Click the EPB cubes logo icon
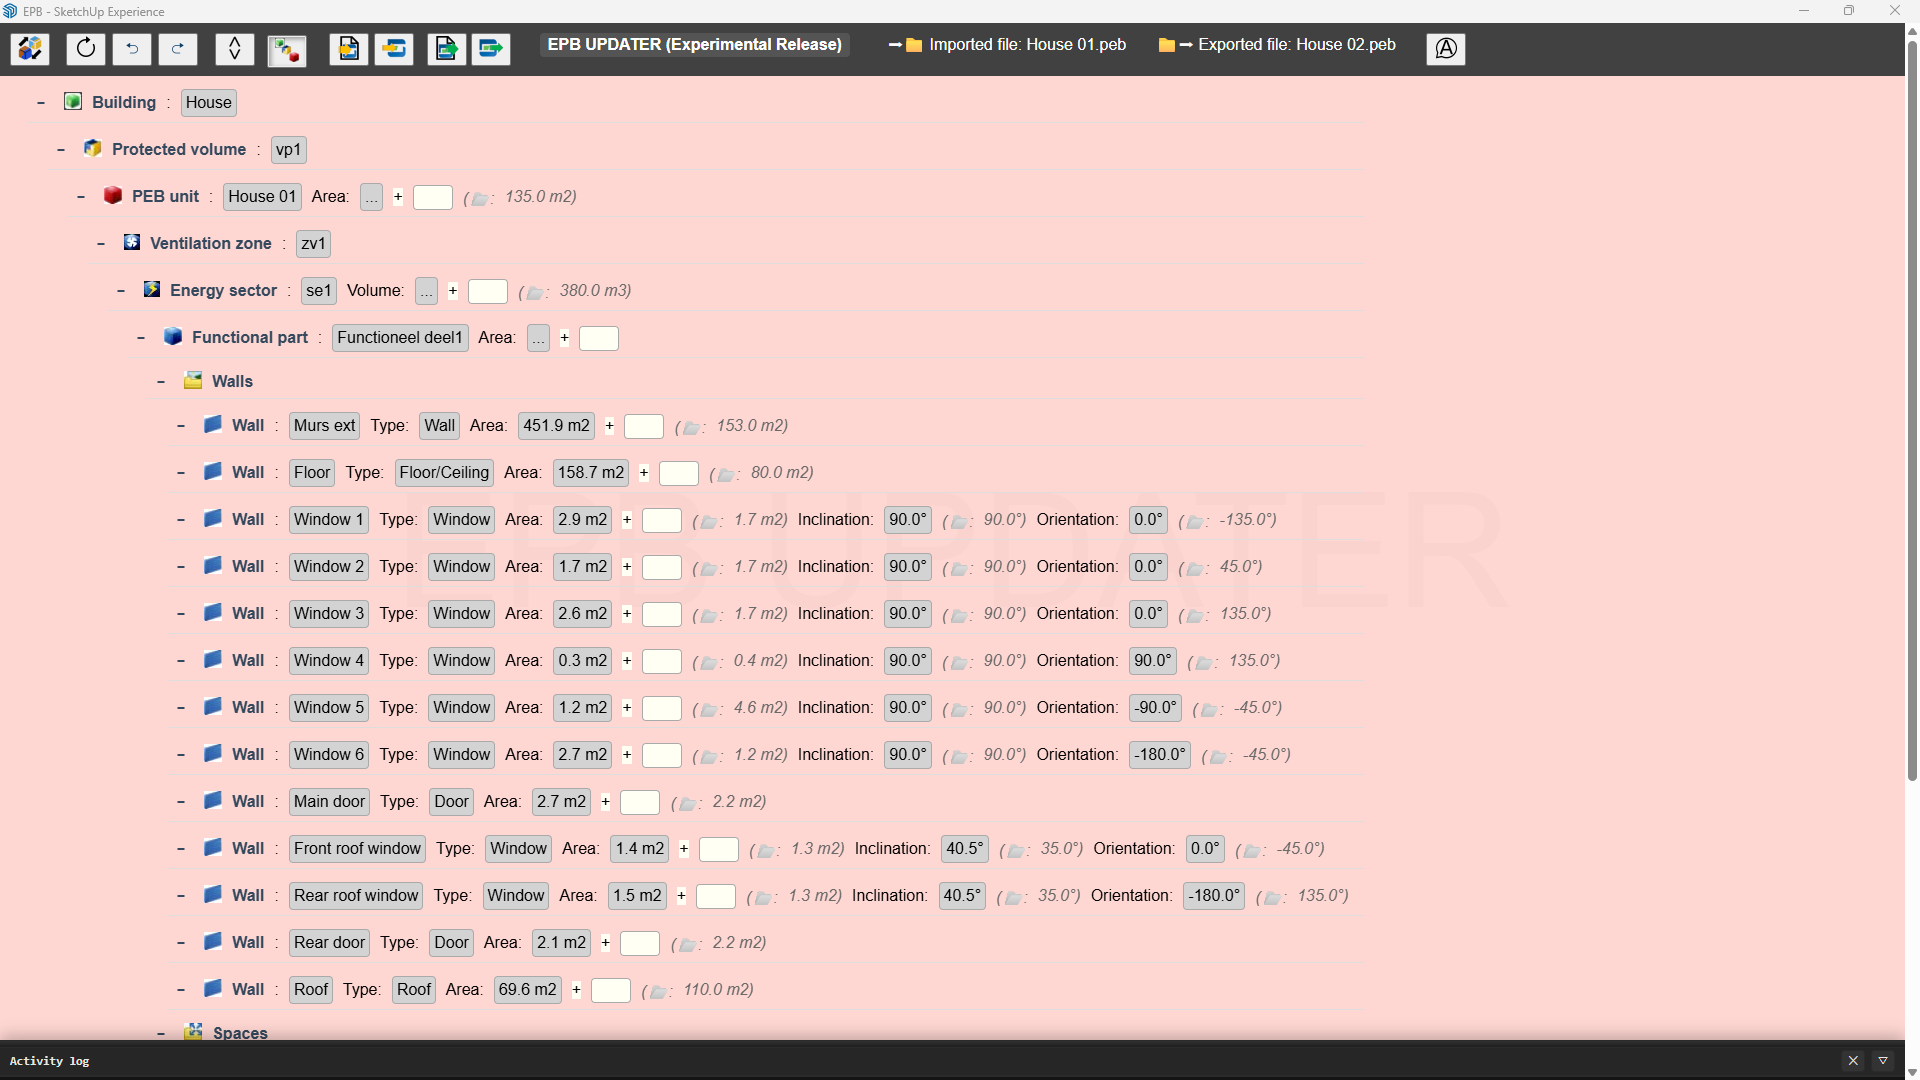1920x1080 pixels. [30, 48]
